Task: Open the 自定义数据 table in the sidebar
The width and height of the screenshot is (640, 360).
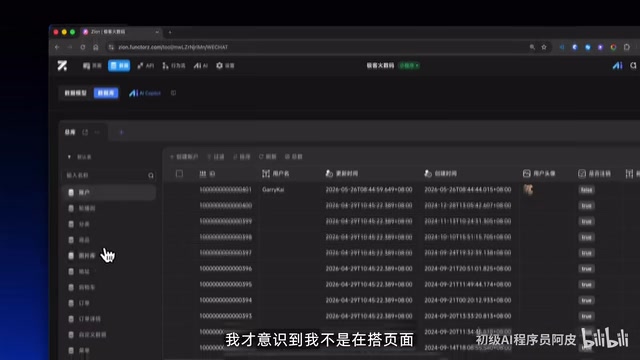Action: 109,335
